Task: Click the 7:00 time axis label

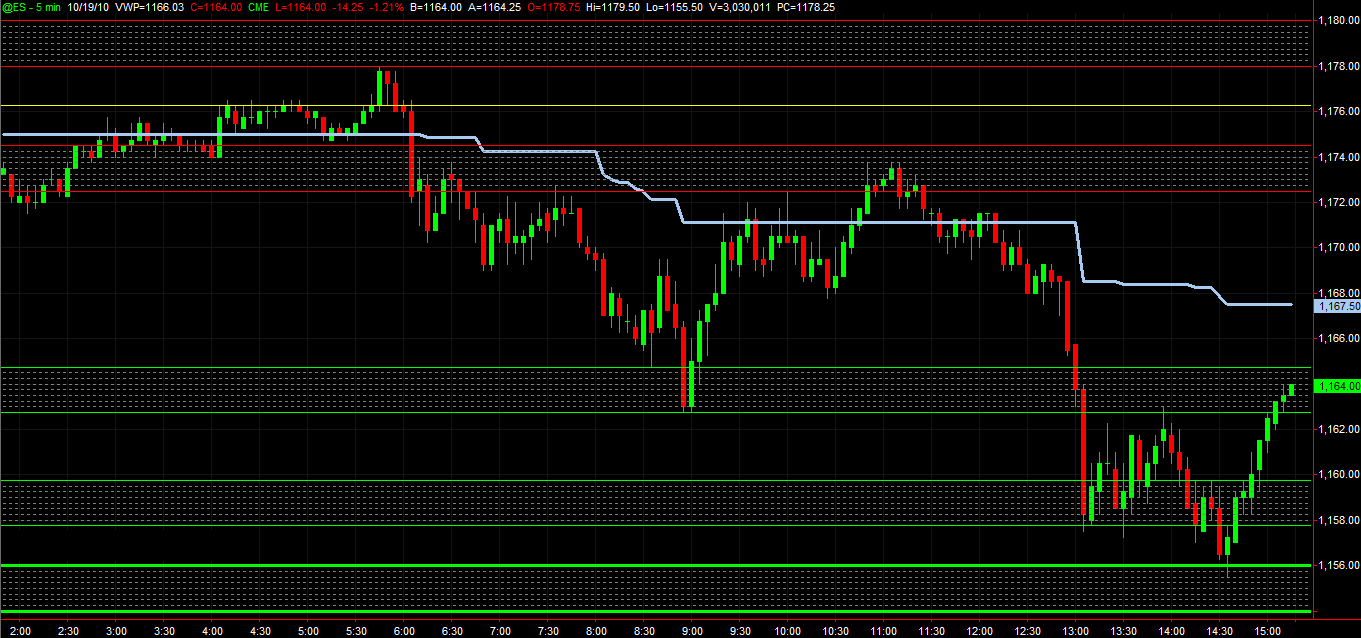Action: pyautogui.click(x=500, y=631)
